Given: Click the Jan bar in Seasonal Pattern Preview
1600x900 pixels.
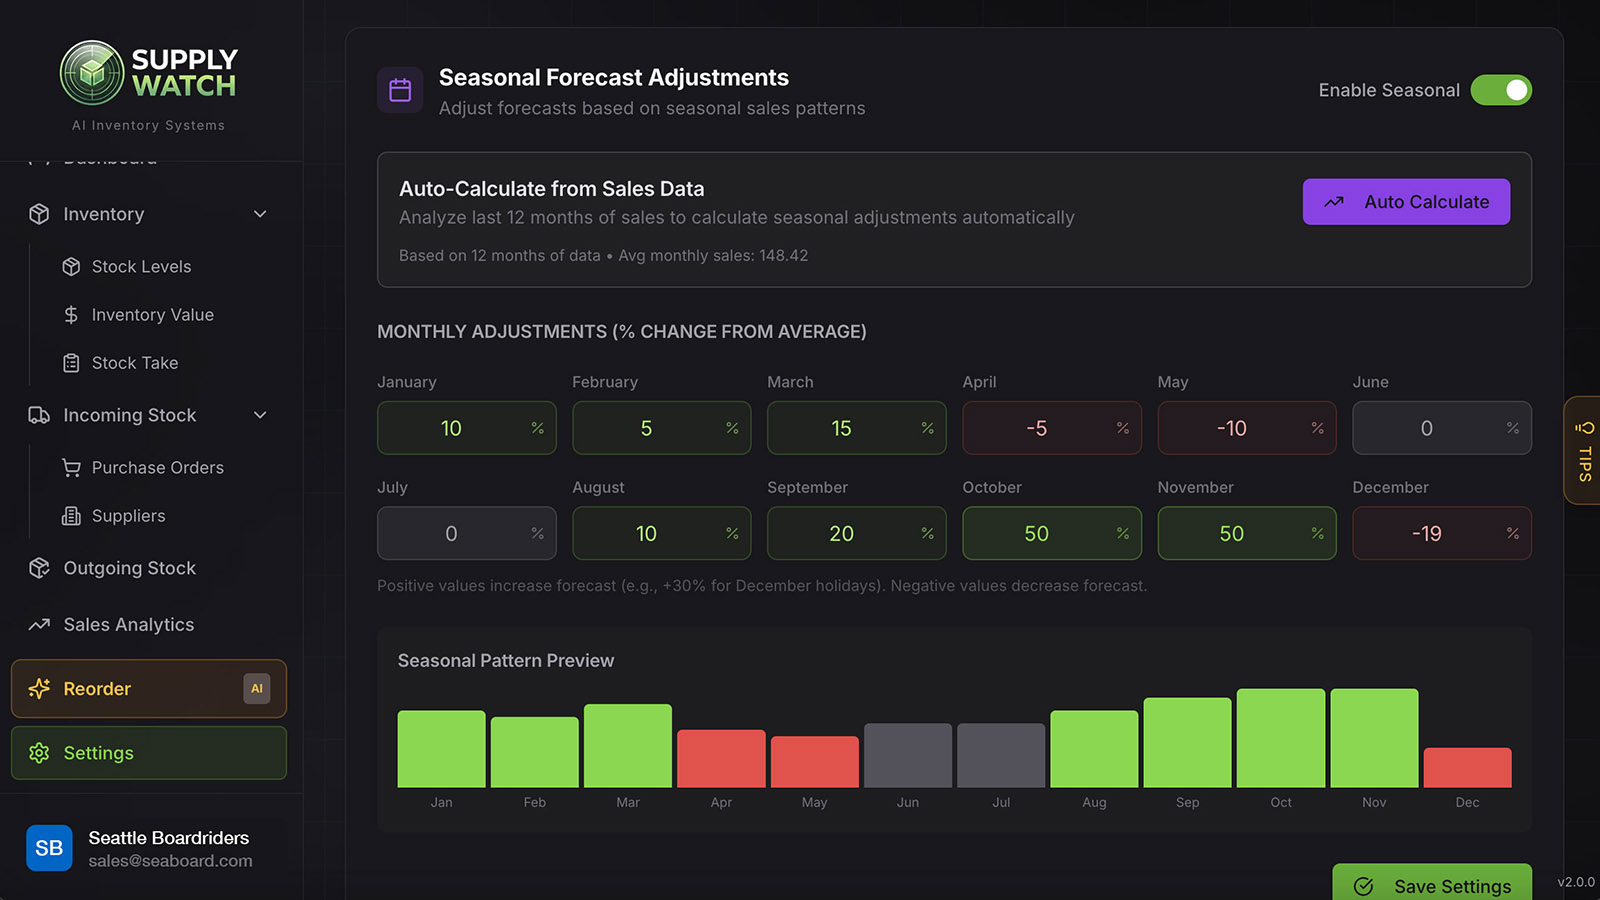Looking at the screenshot, I should pyautogui.click(x=441, y=749).
